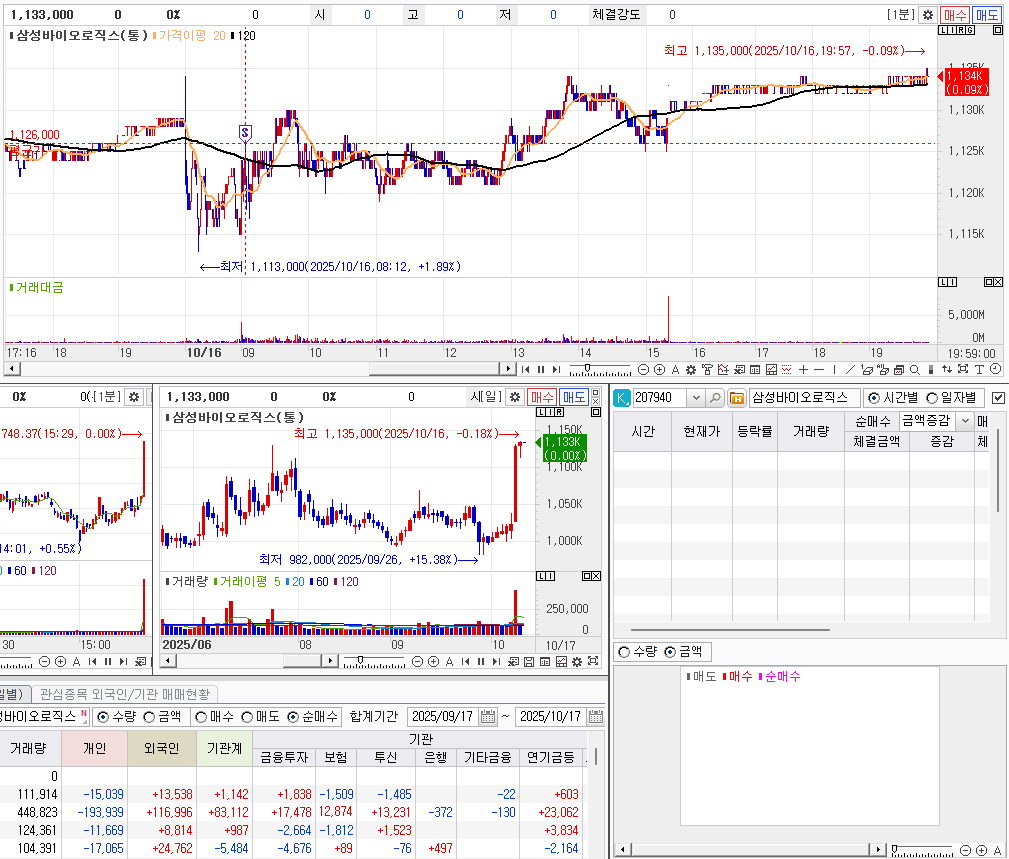Click add-indicator chart icon in main toolbar
This screenshot has height=859, width=1009.
(x=723, y=369)
